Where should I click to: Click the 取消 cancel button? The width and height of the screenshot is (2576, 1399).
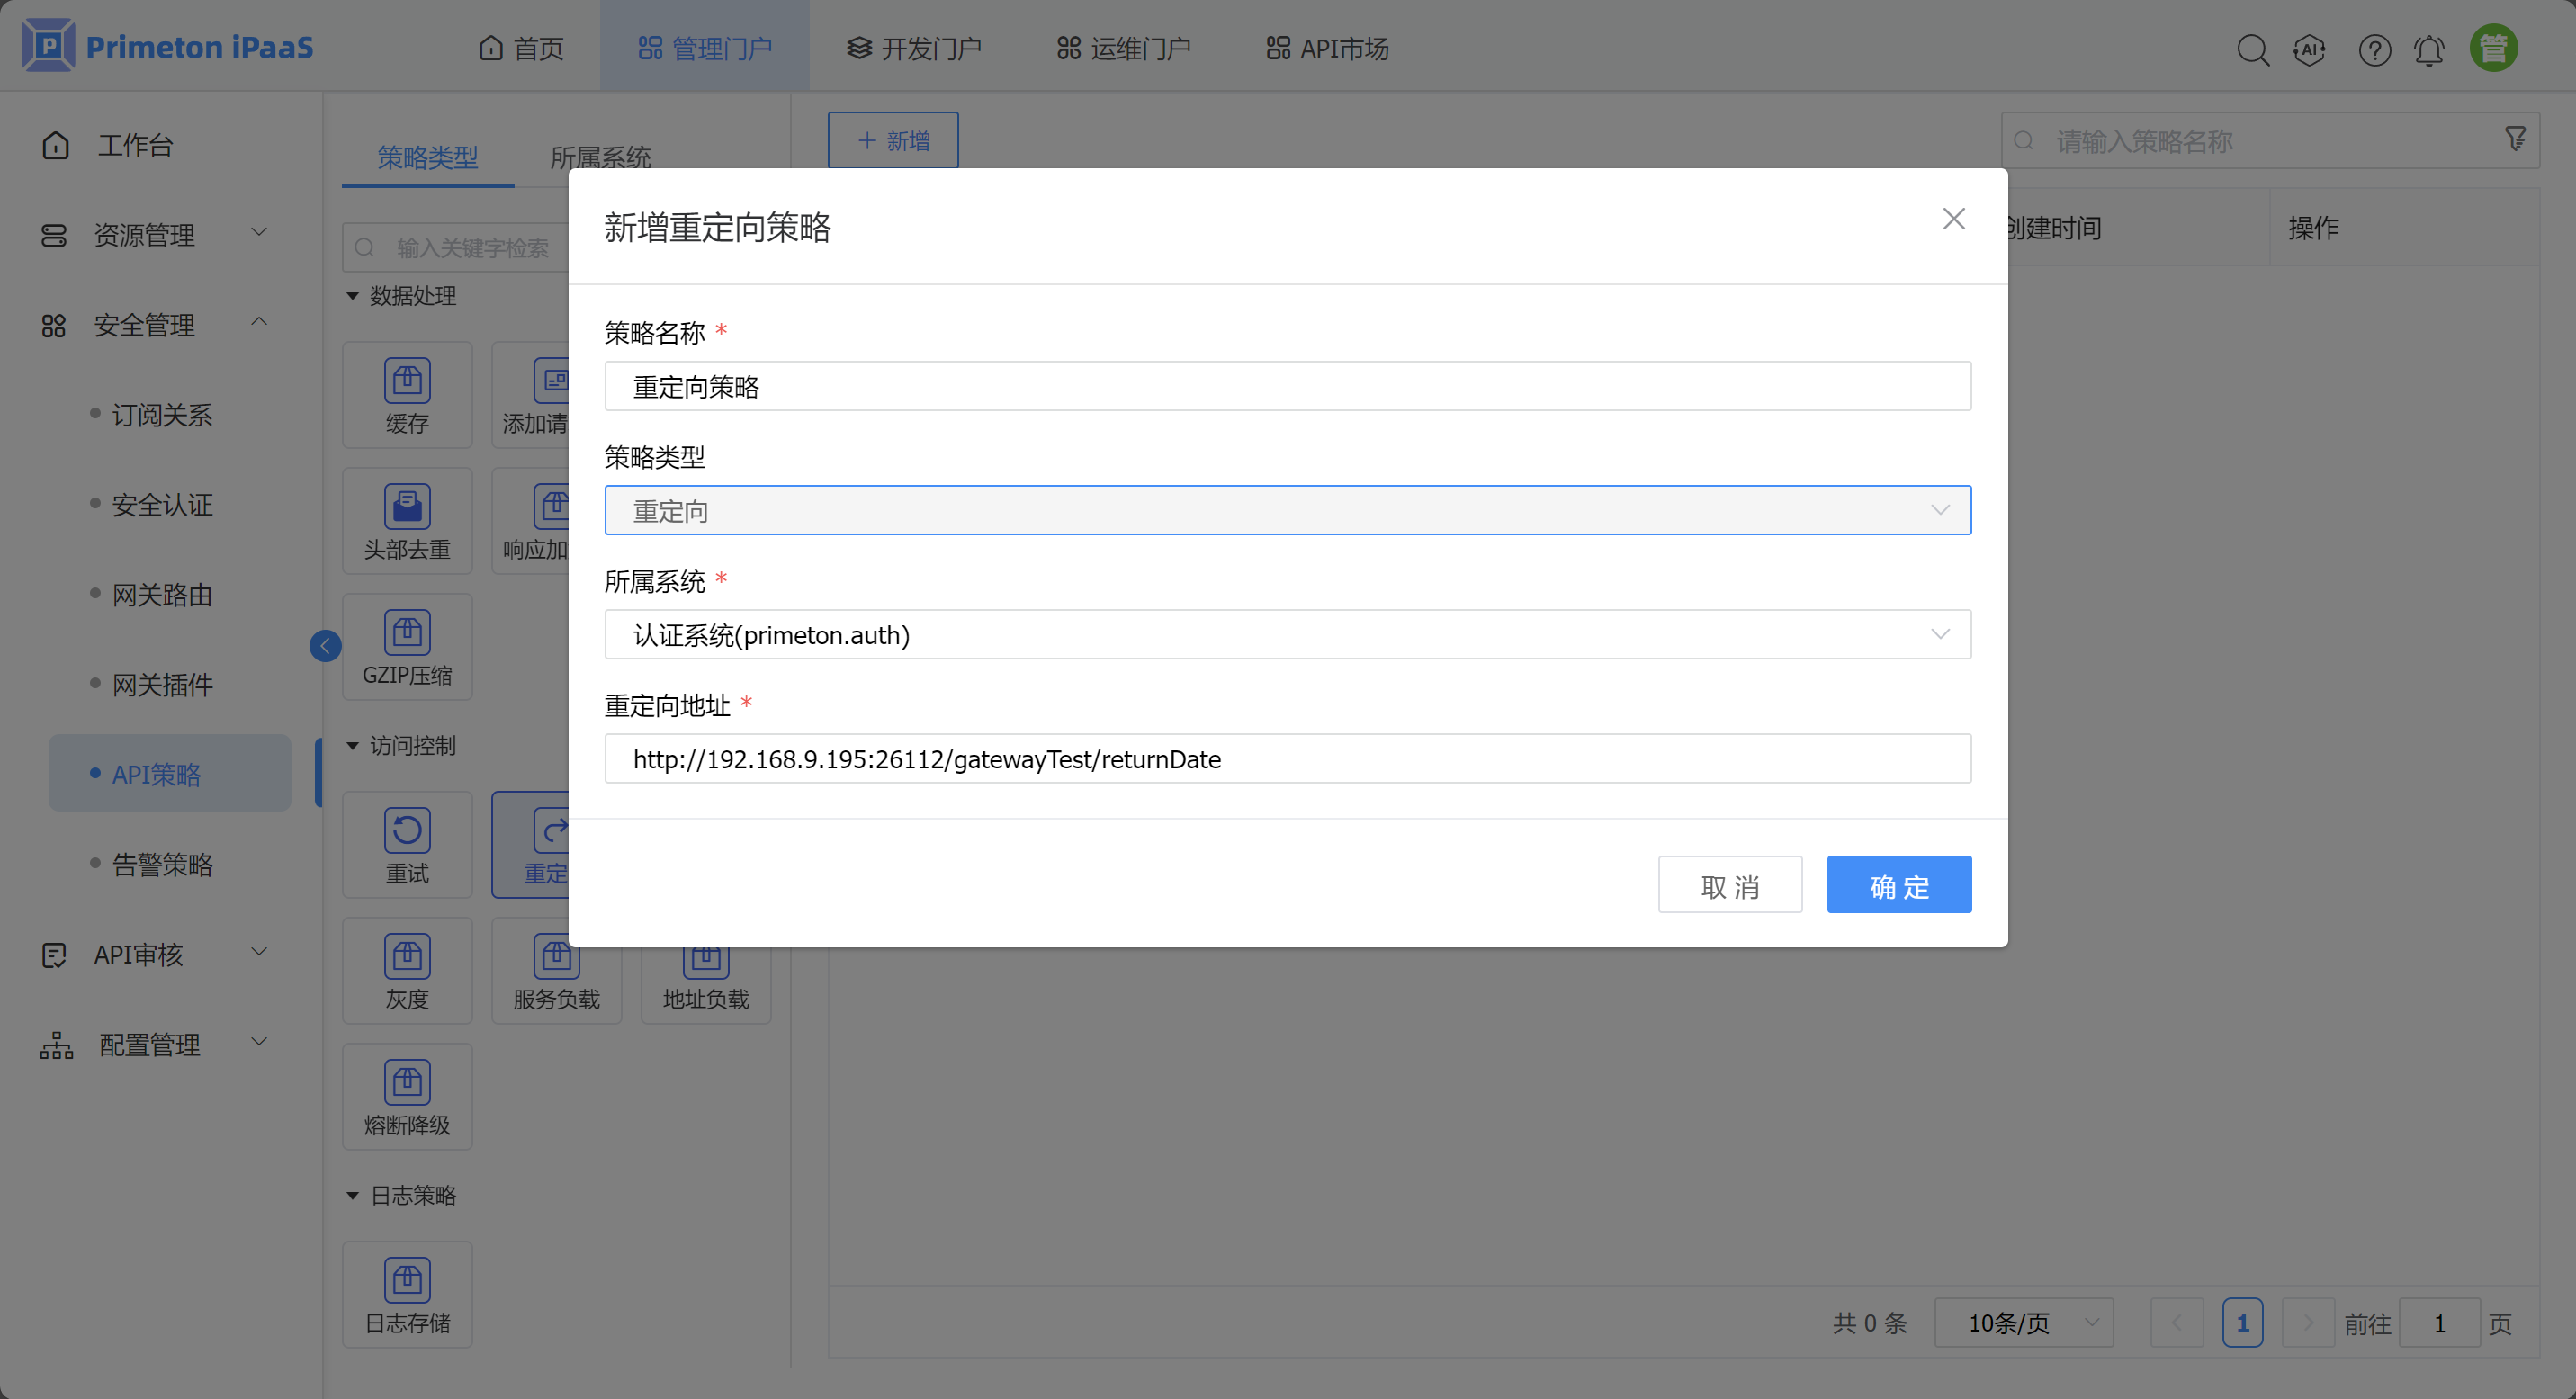pyautogui.click(x=1729, y=885)
